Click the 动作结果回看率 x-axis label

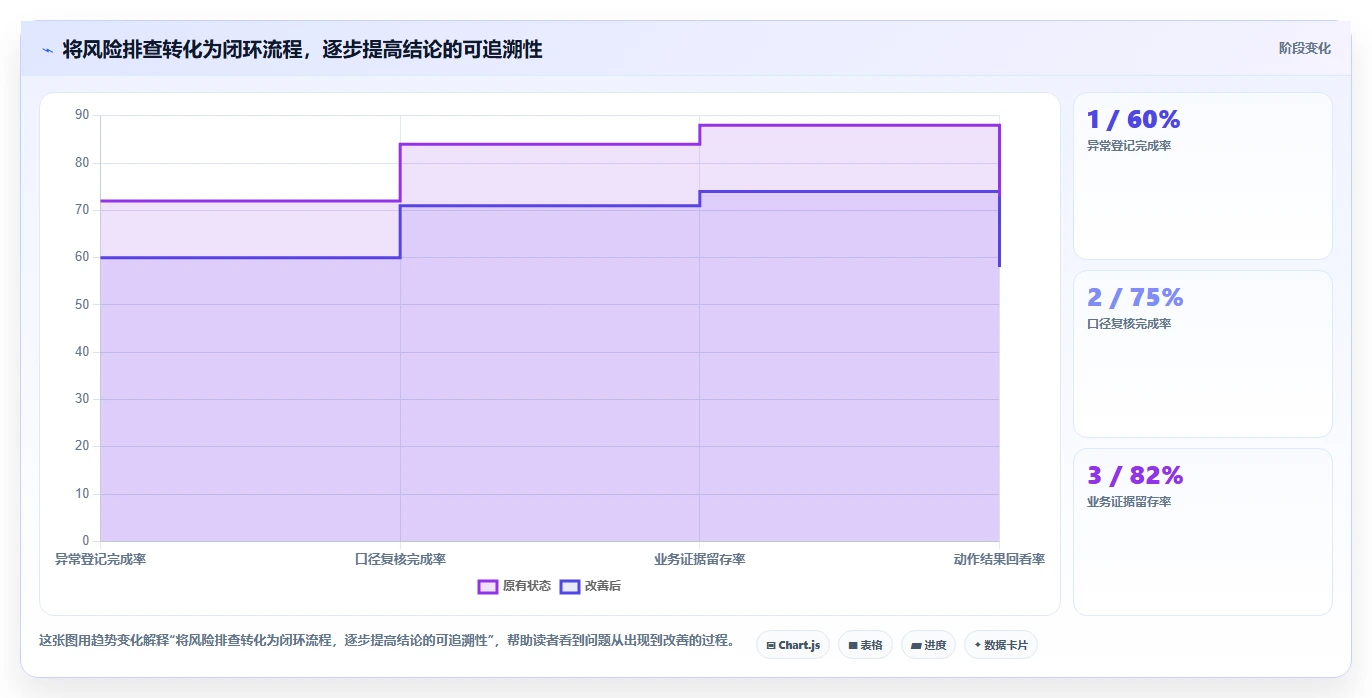999,559
